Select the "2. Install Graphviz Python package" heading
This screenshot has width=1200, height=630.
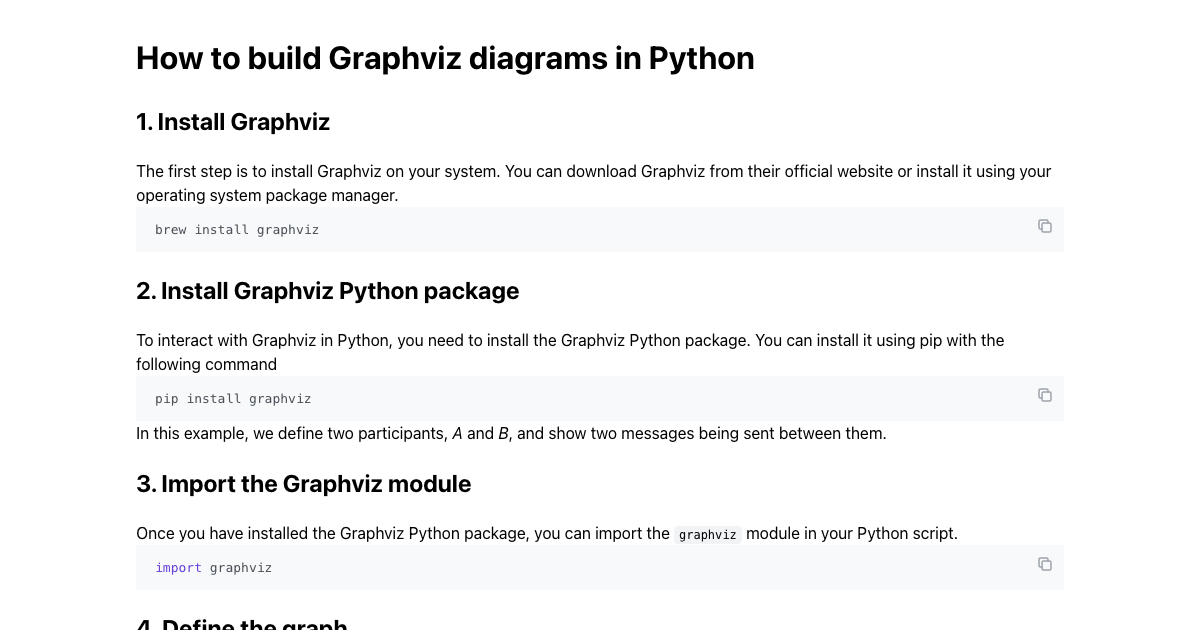click(x=327, y=291)
